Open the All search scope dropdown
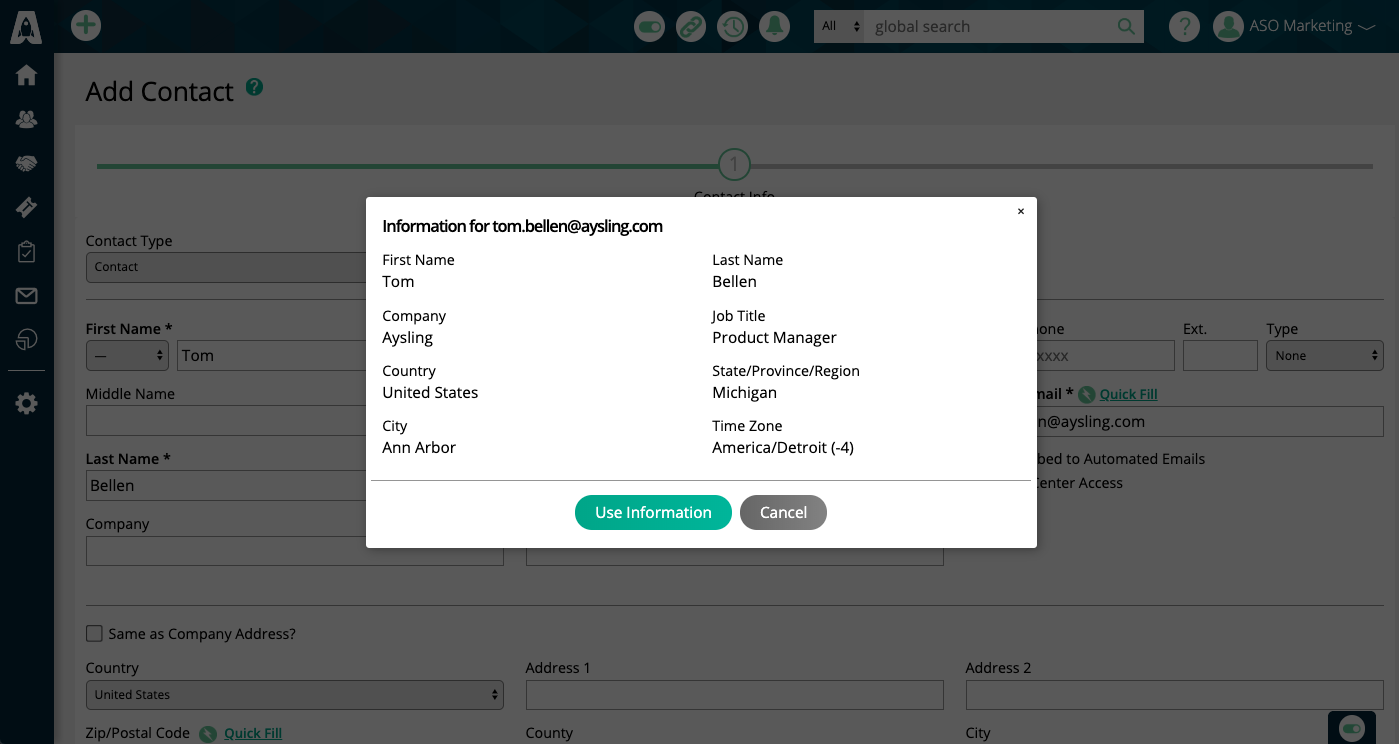The image size is (1399, 744). [x=840, y=26]
